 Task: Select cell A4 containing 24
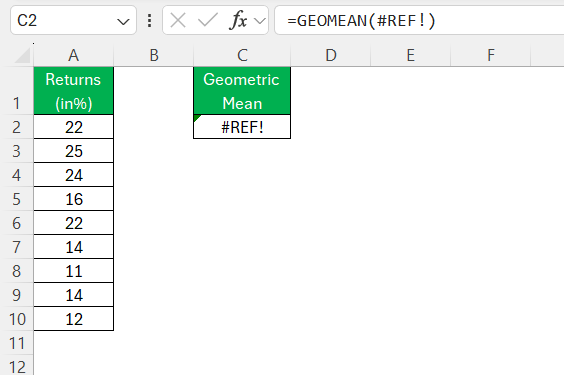[73, 175]
